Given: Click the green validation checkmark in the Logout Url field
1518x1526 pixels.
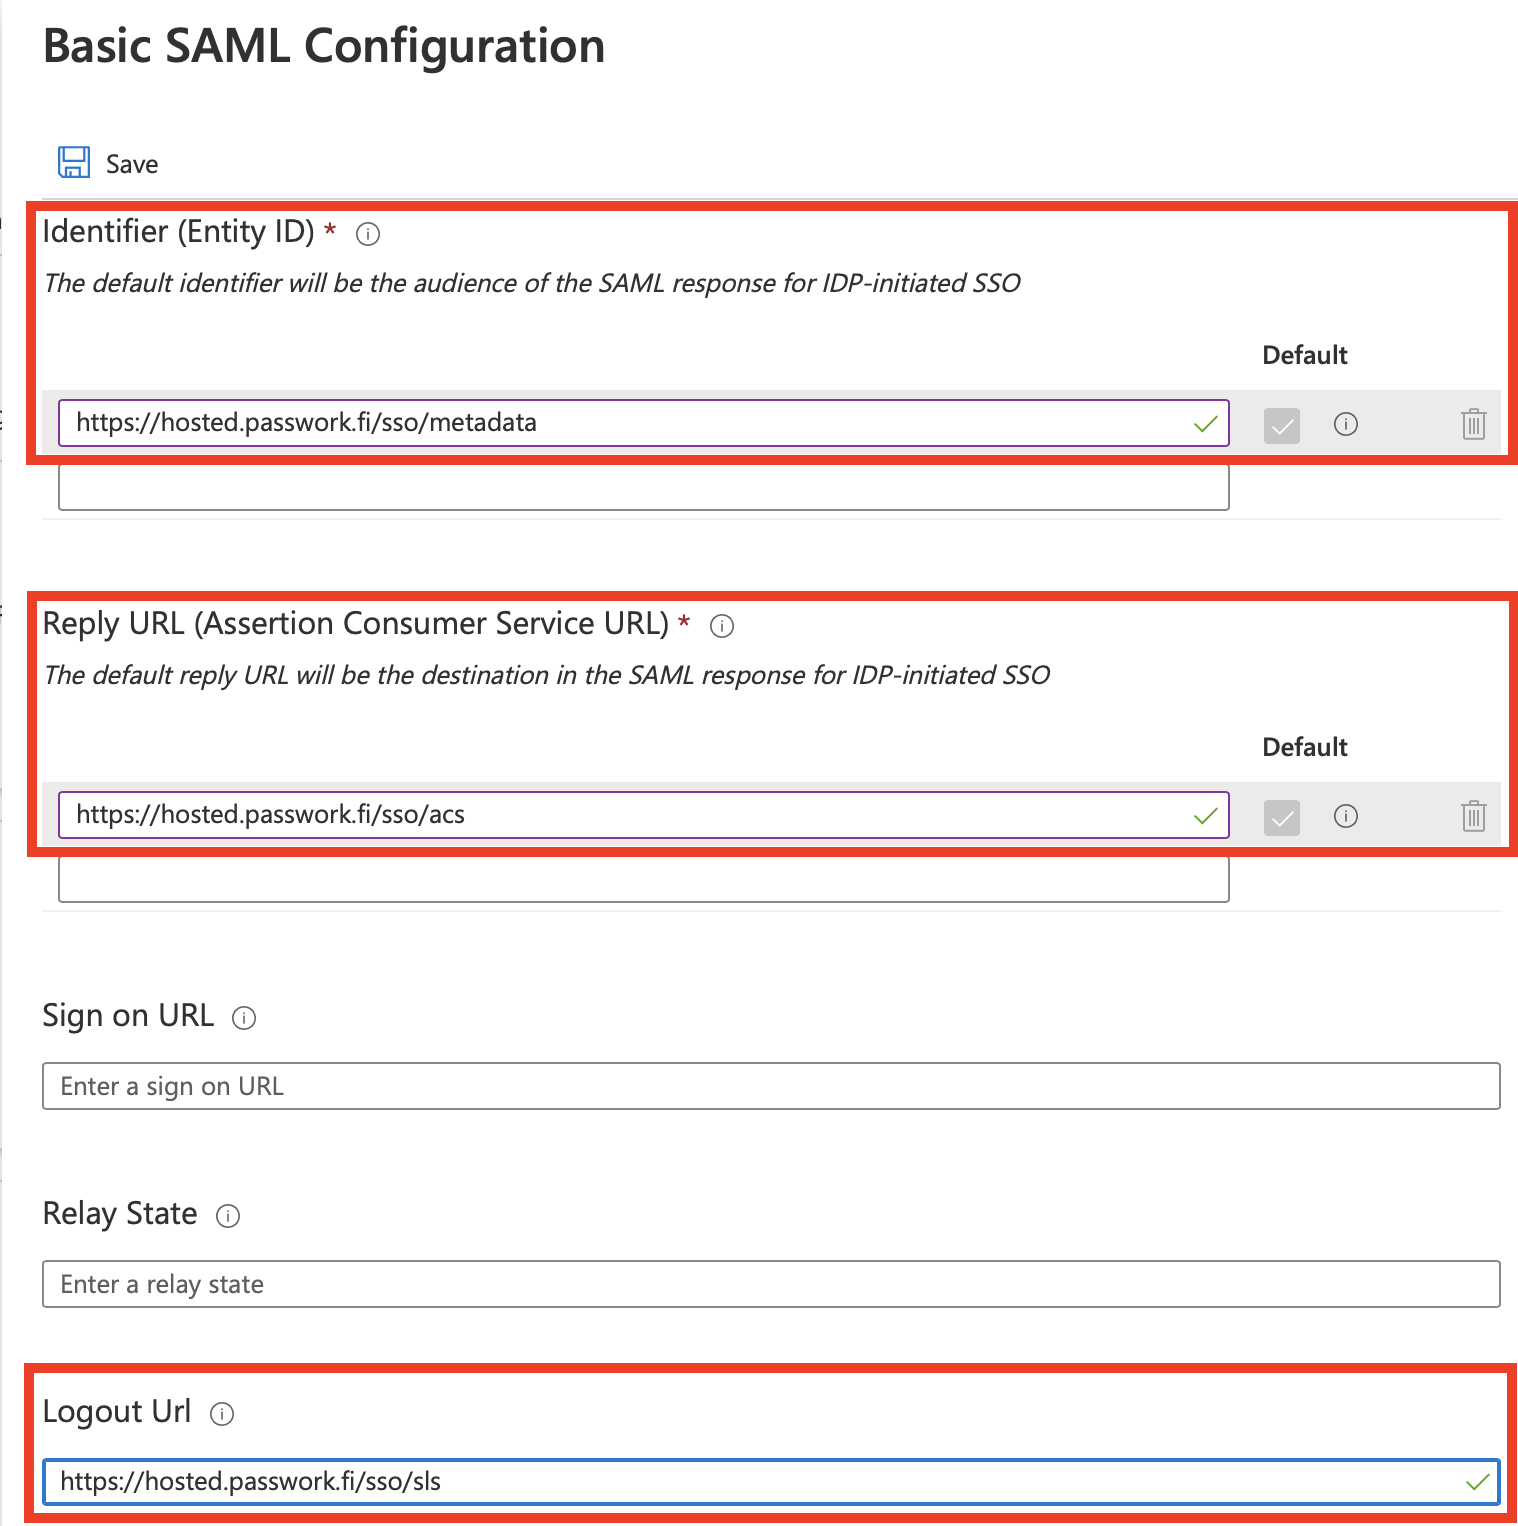Looking at the screenshot, I should coord(1479,1482).
